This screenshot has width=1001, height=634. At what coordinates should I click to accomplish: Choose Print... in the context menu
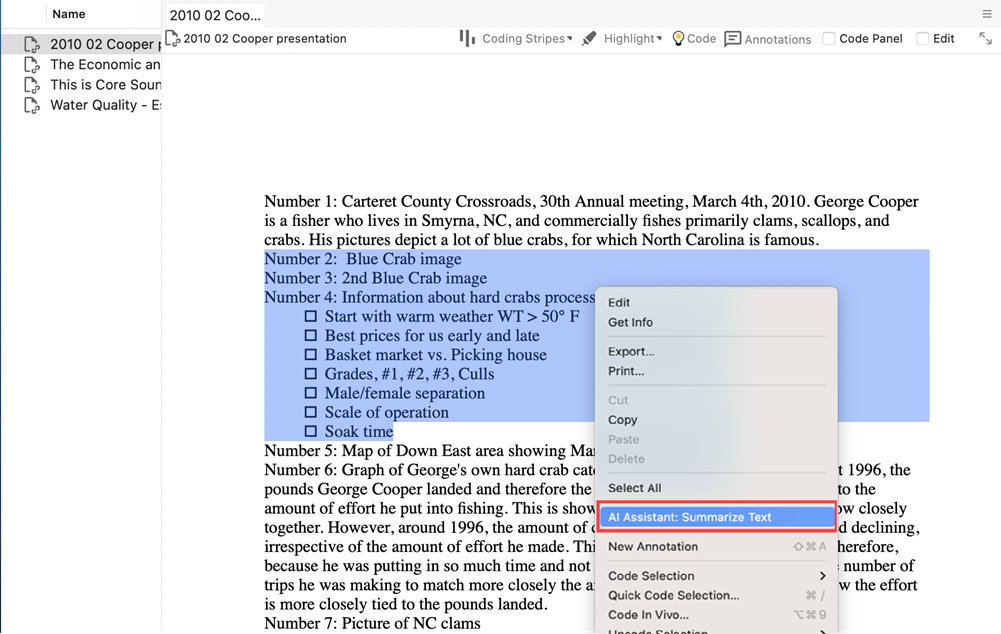[626, 372]
